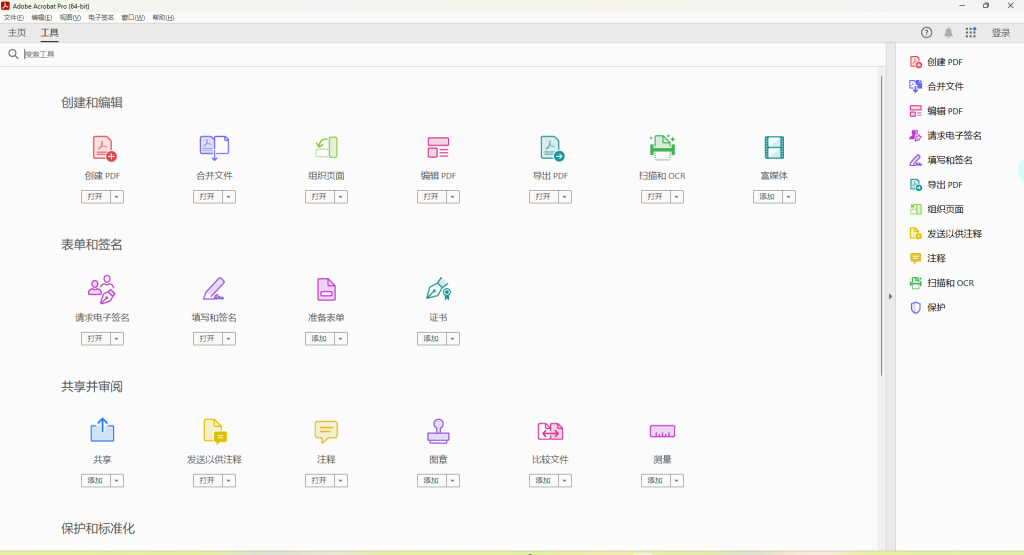Switch to the 主页 tab
Viewport: 1024px width, 555px height.
pyautogui.click(x=17, y=33)
